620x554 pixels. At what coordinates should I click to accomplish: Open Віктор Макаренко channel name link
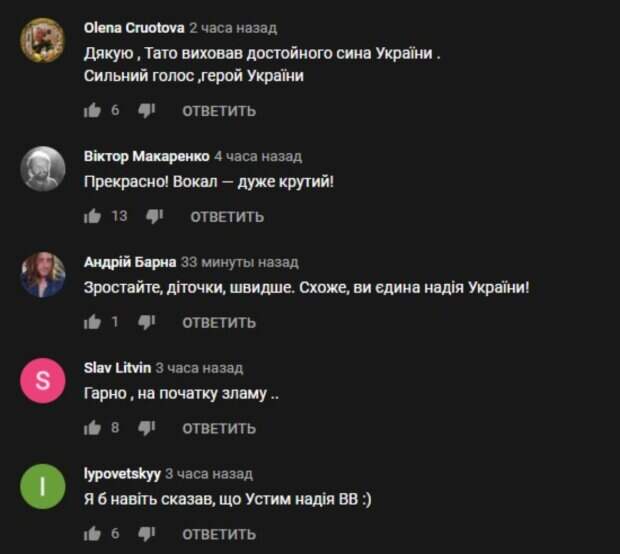147,156
